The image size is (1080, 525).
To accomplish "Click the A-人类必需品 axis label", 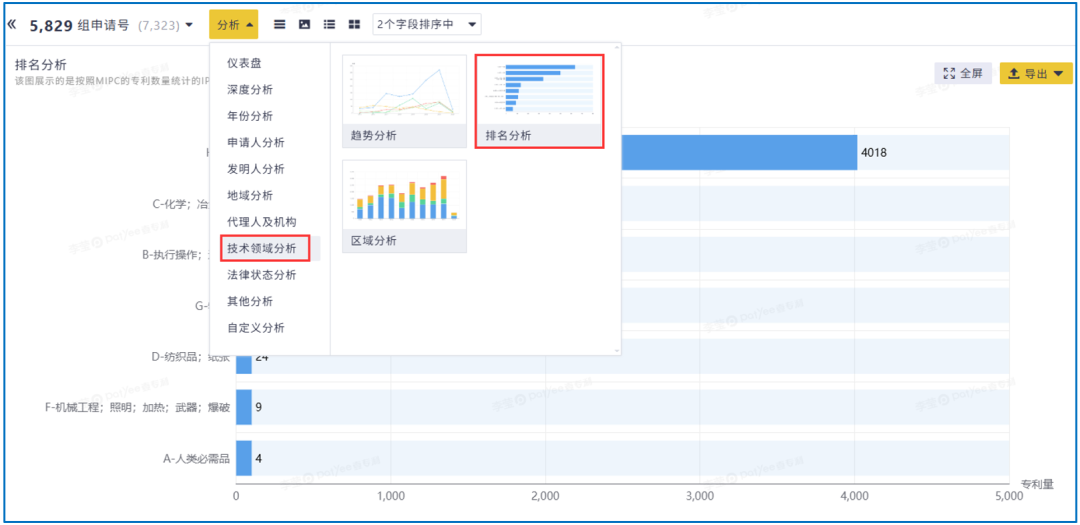I will tap(196, 458).
